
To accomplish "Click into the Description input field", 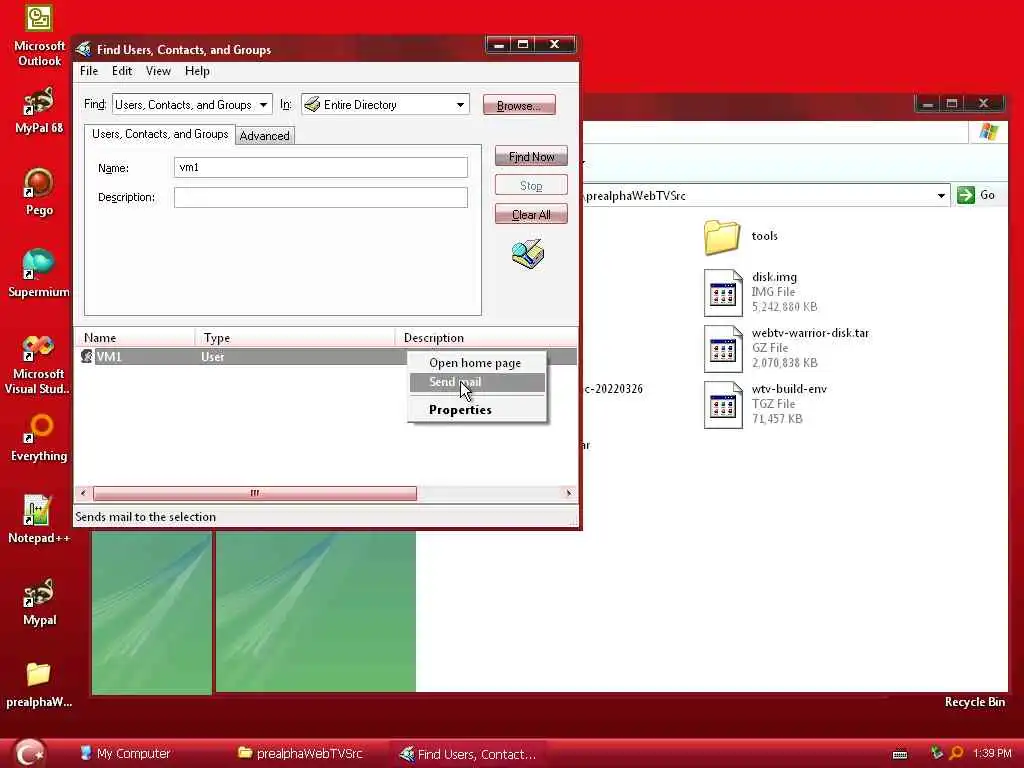I will pos(321,197).
